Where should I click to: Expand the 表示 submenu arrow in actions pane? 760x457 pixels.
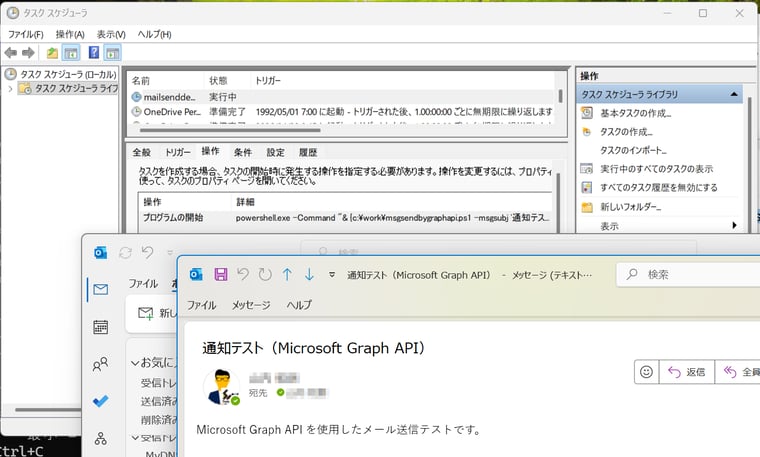click(x=734, y=225)
